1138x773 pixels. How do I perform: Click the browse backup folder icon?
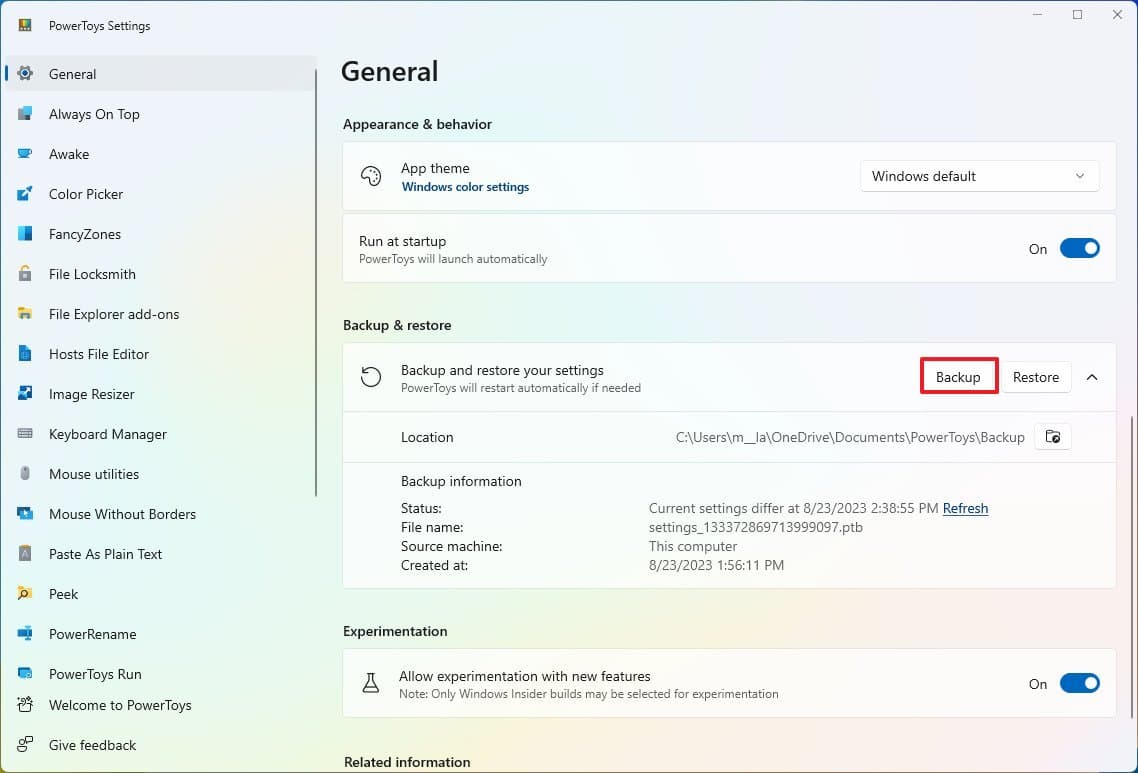[1052, 437]
